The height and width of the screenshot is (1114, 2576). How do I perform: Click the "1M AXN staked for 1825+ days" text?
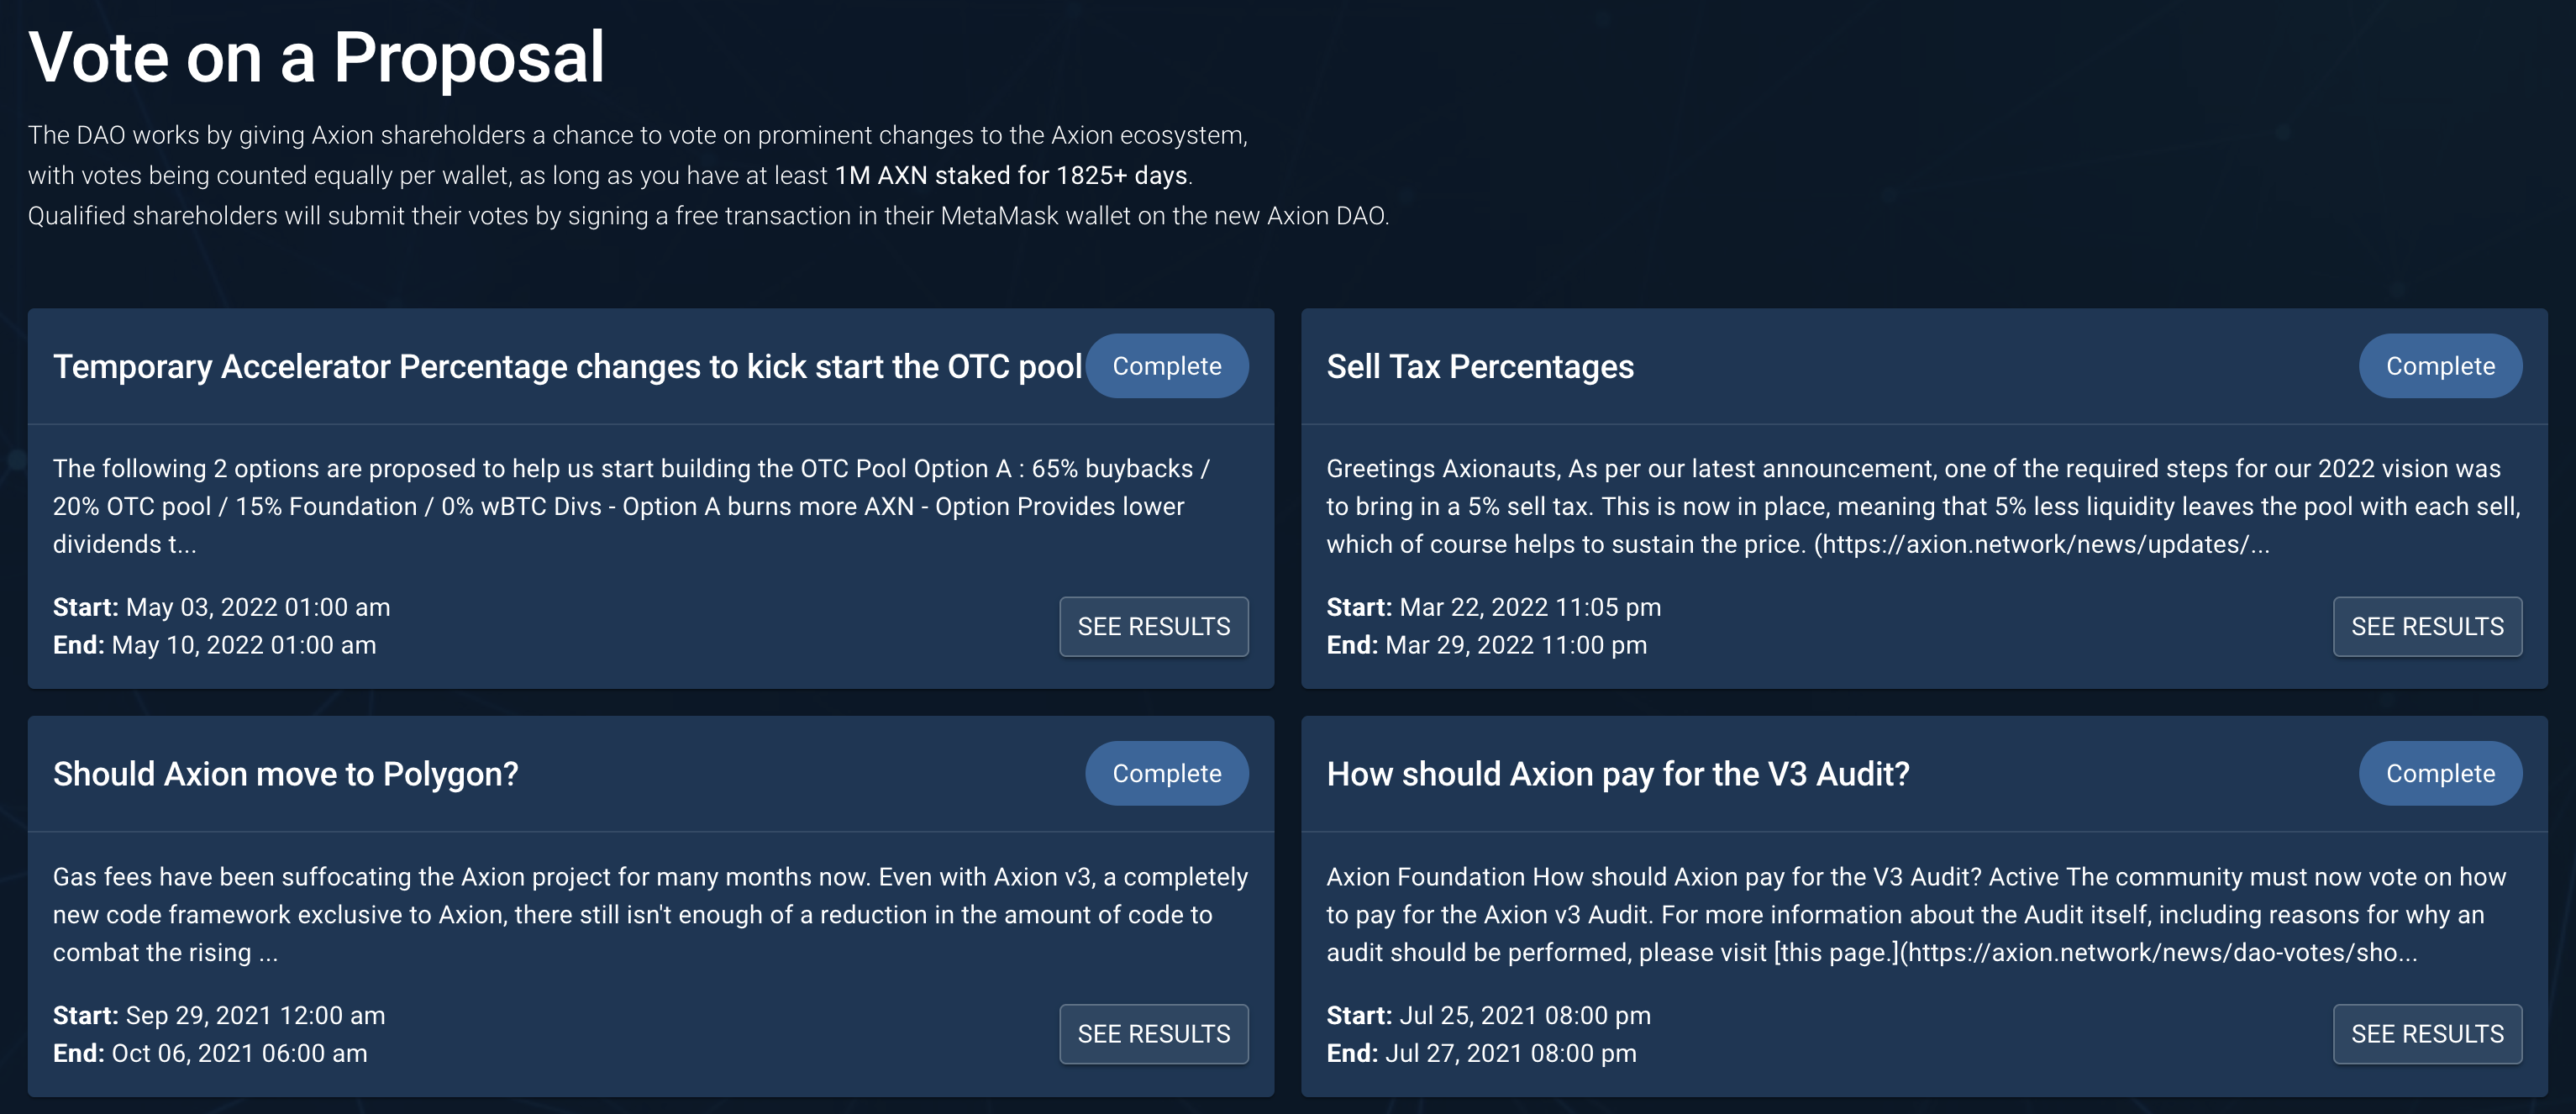[1010, 176]
